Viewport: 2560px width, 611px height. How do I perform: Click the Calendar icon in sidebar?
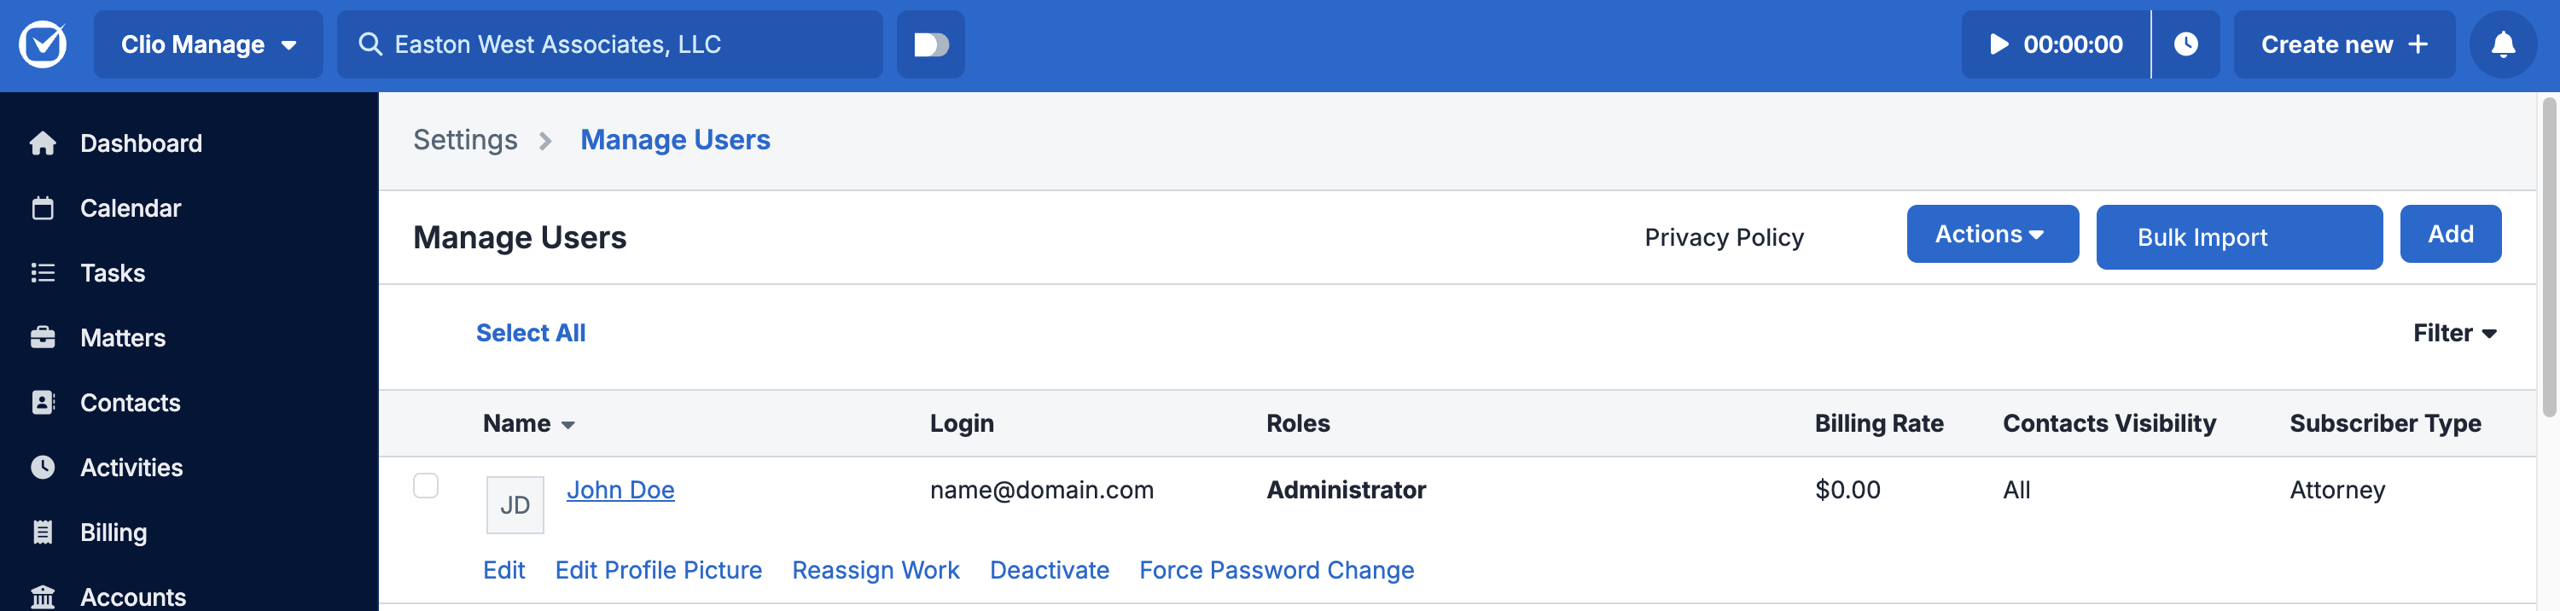click(x=43, y=208)
